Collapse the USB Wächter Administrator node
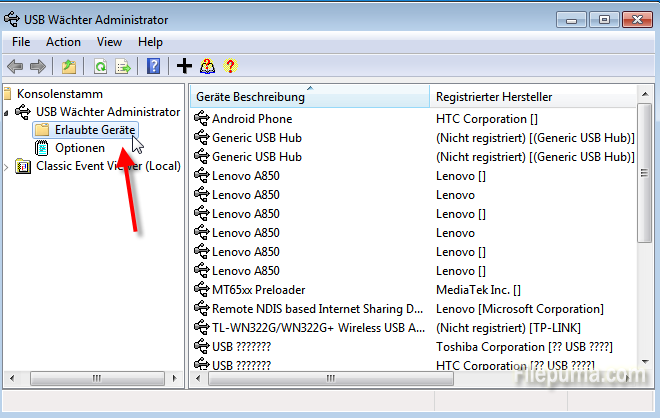660x418 pixels. (x=7, y=112)
